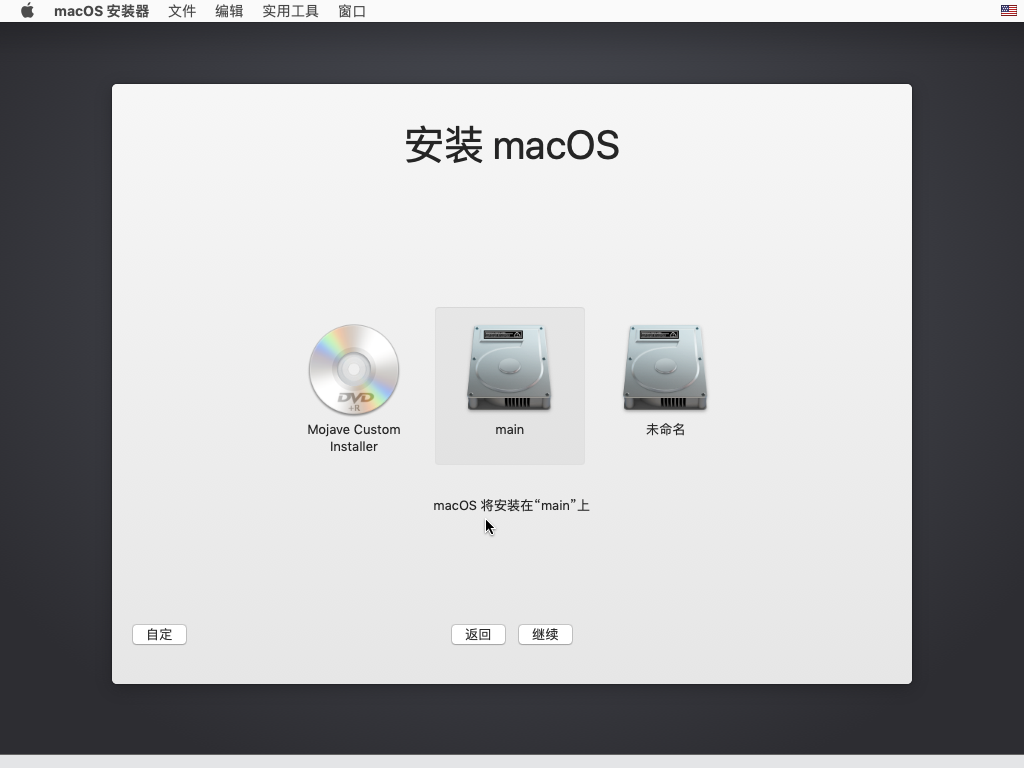The image size is (1024, 768).
Task: Click the Mojave Custom Installer DVD icon
Action: (354, 370)
